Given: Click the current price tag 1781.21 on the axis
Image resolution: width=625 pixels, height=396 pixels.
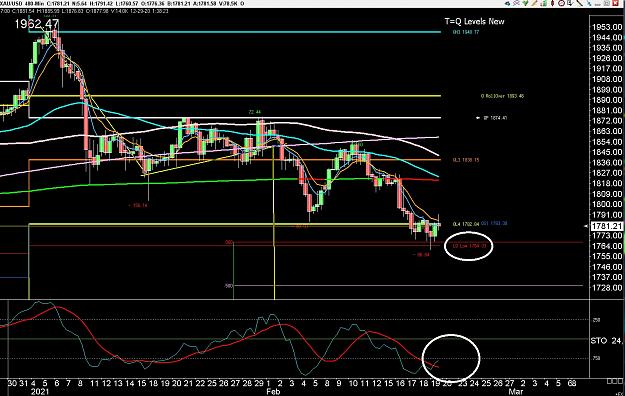Looking at the screenshot, I should click(606, 226).
